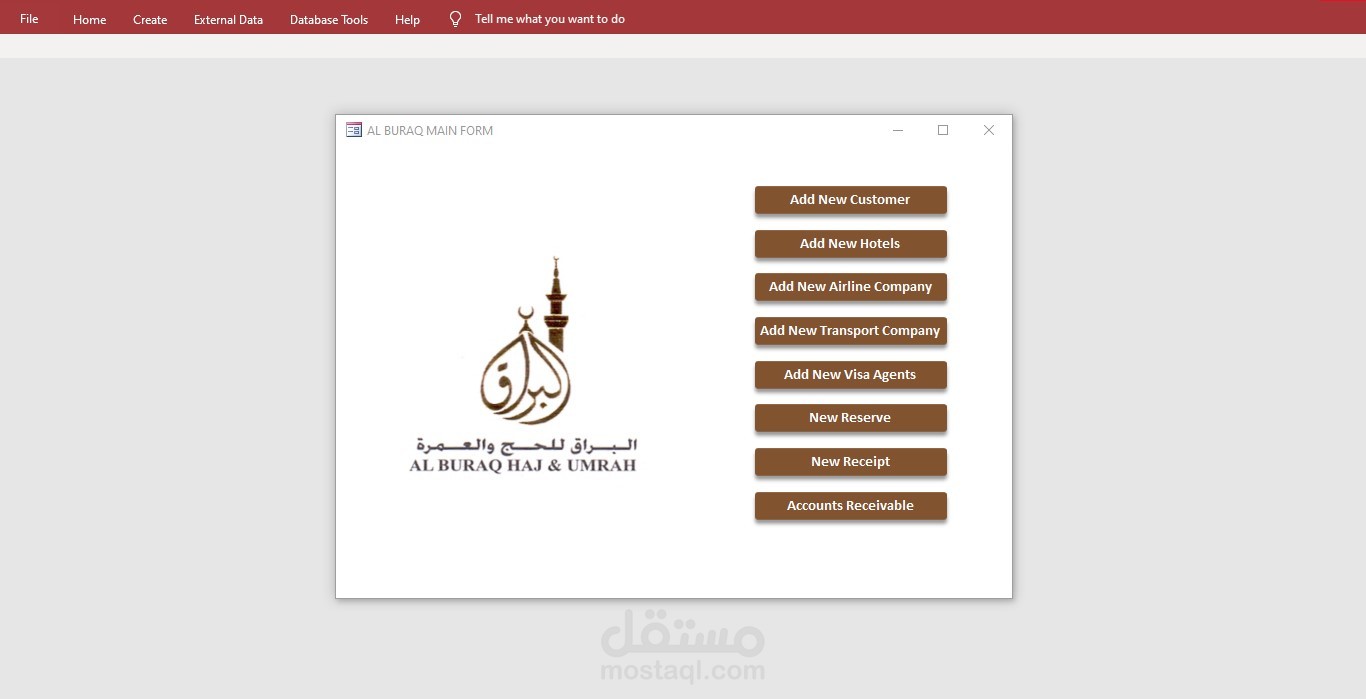The width and height of the screenshot is (1366, 699).
Task: Open the Add New Customer form
Action: point(850,199)
